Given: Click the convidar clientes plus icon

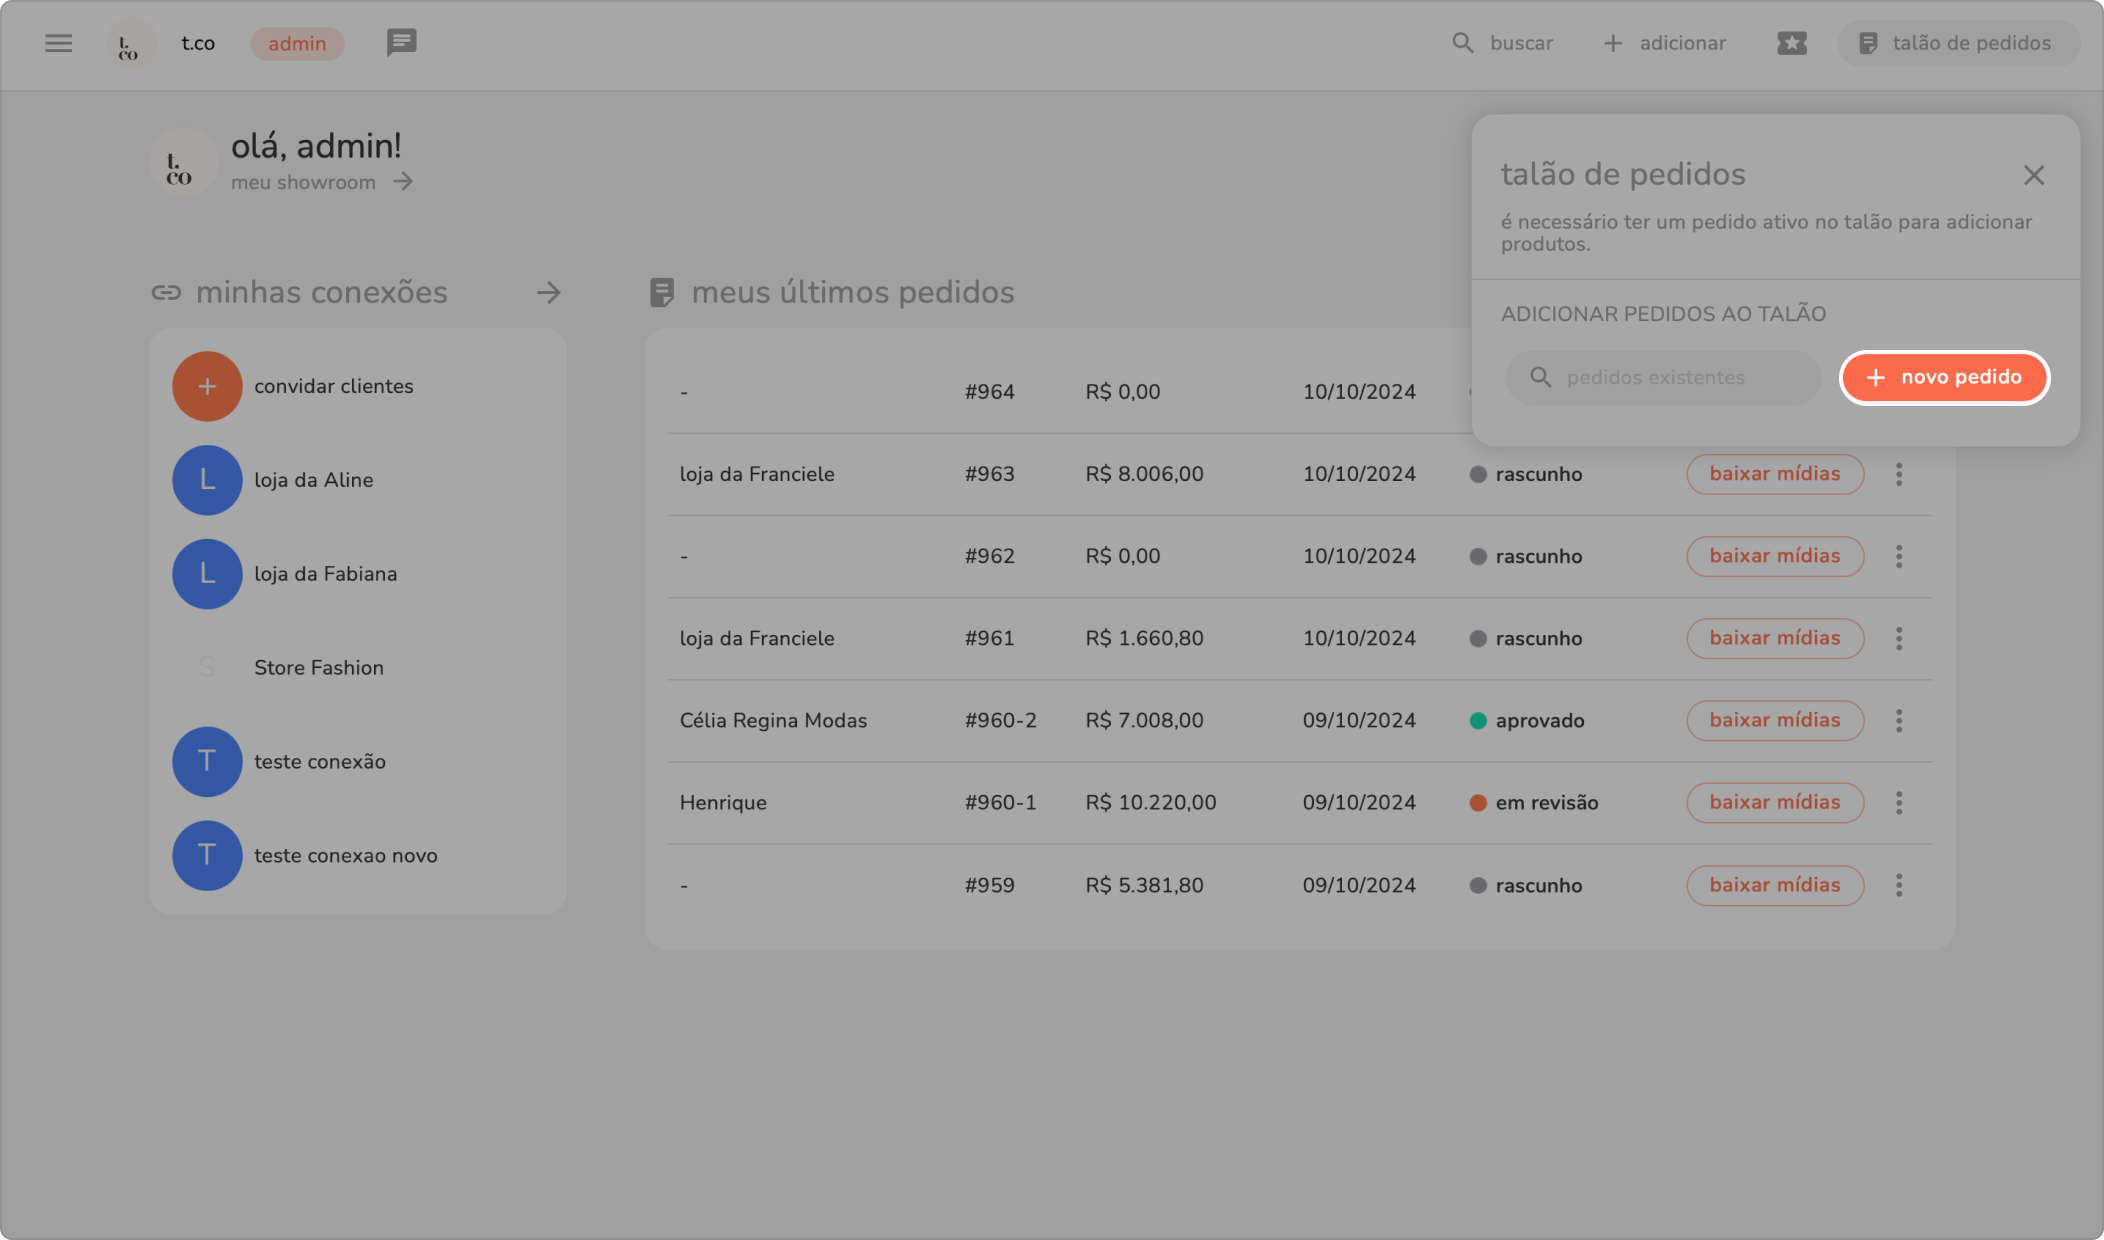Looking at the screenshot, I should pos(207,386).
